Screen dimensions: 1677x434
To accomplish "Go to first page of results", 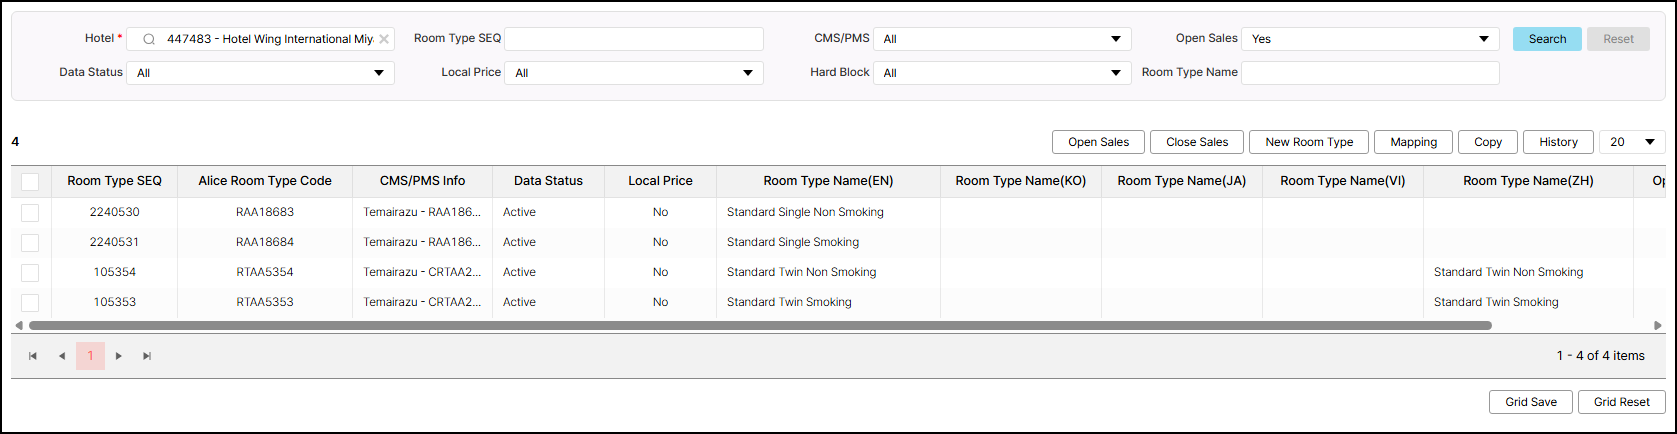I will click(x=33, y=356).
